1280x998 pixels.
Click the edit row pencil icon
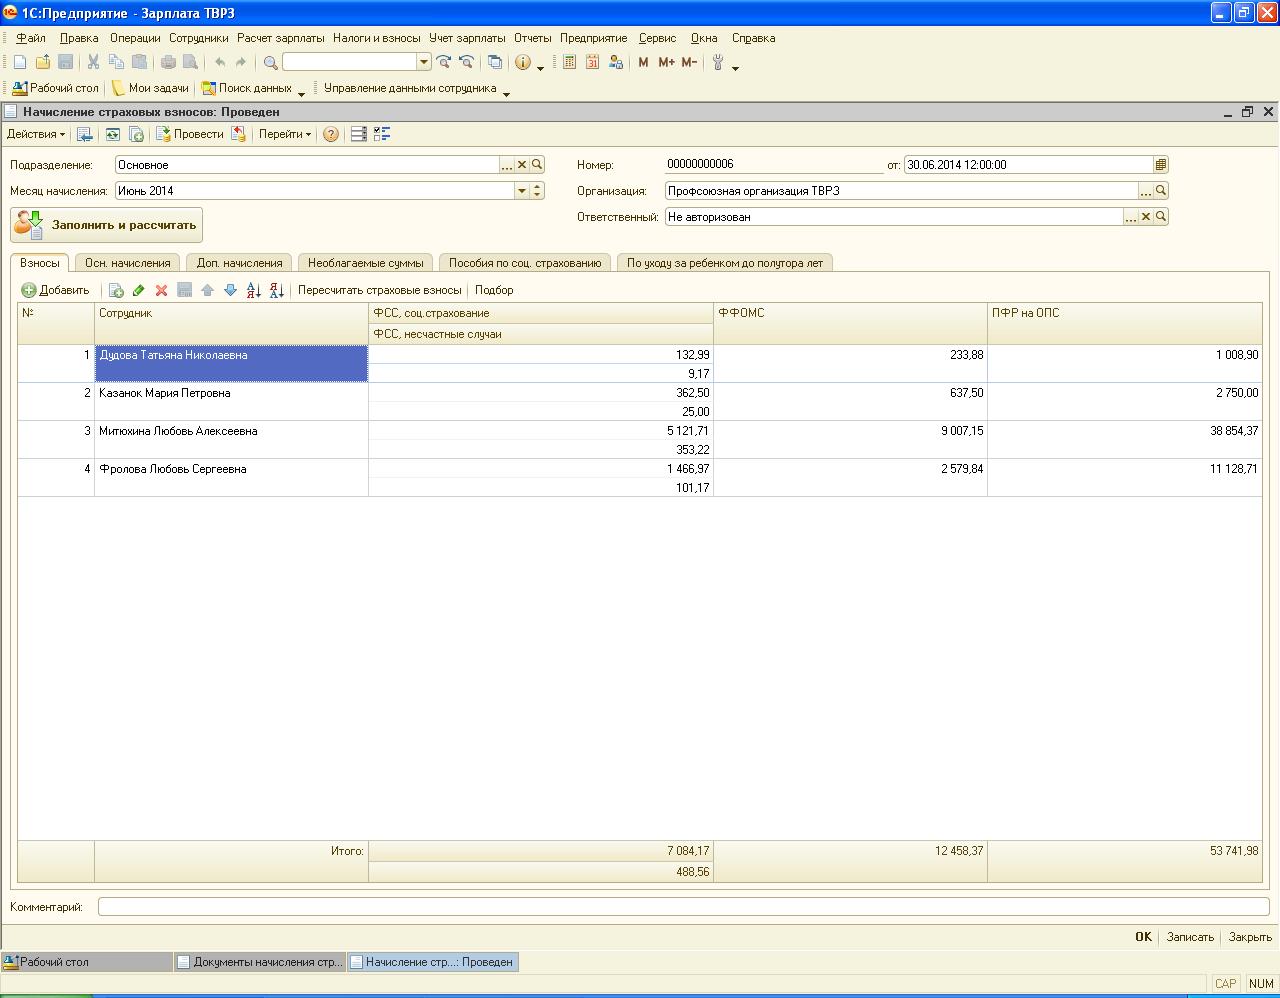(x=139, y=290)
